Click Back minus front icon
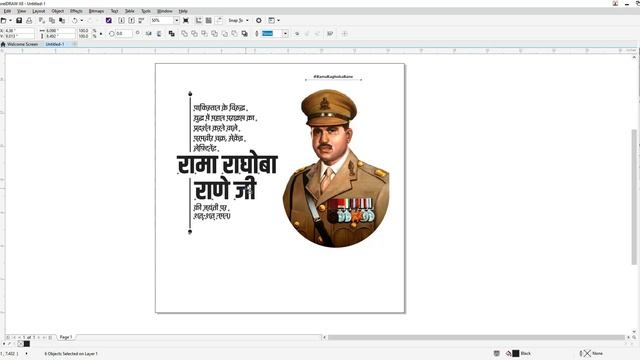This screenshot has width=640, height=360. coord(234,33)
